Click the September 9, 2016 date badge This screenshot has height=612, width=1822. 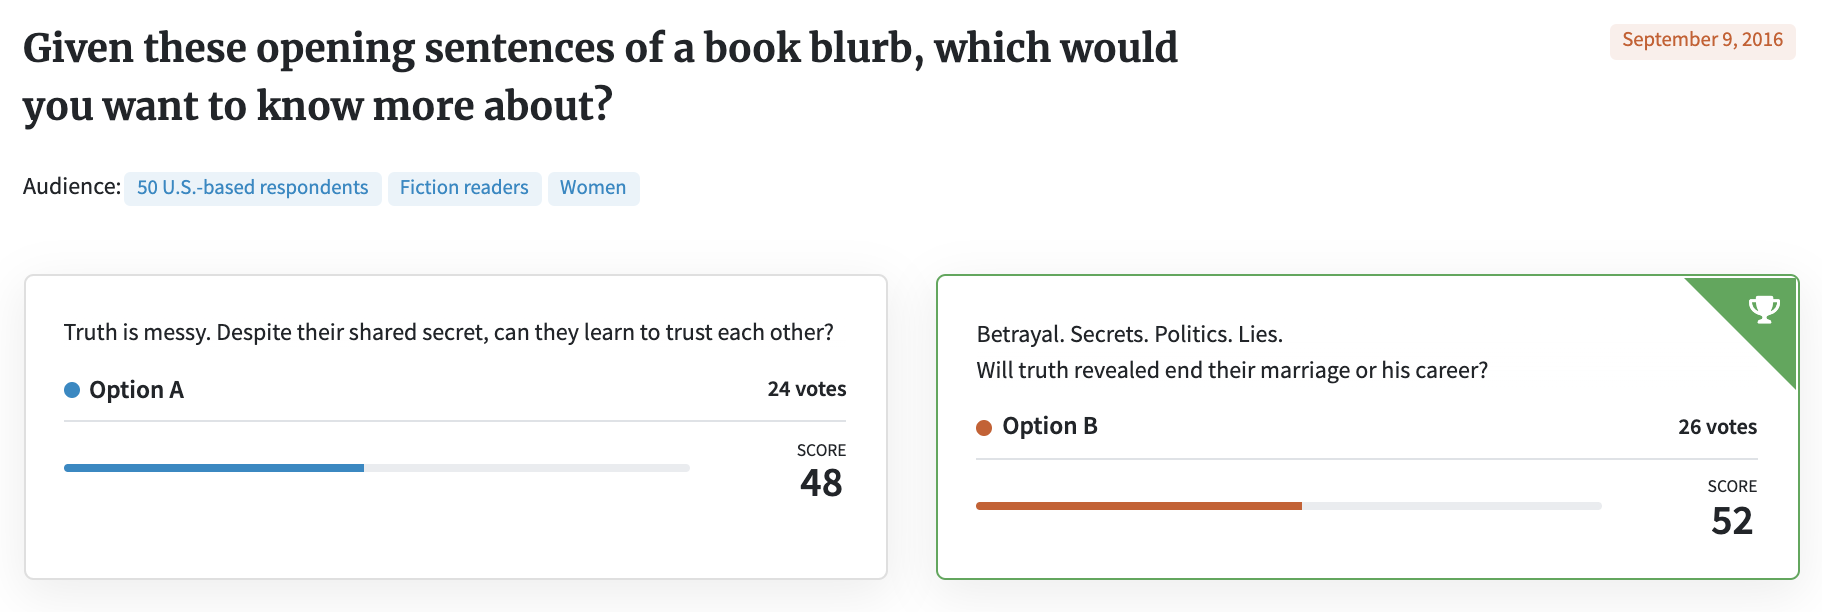pos(1702,40)
